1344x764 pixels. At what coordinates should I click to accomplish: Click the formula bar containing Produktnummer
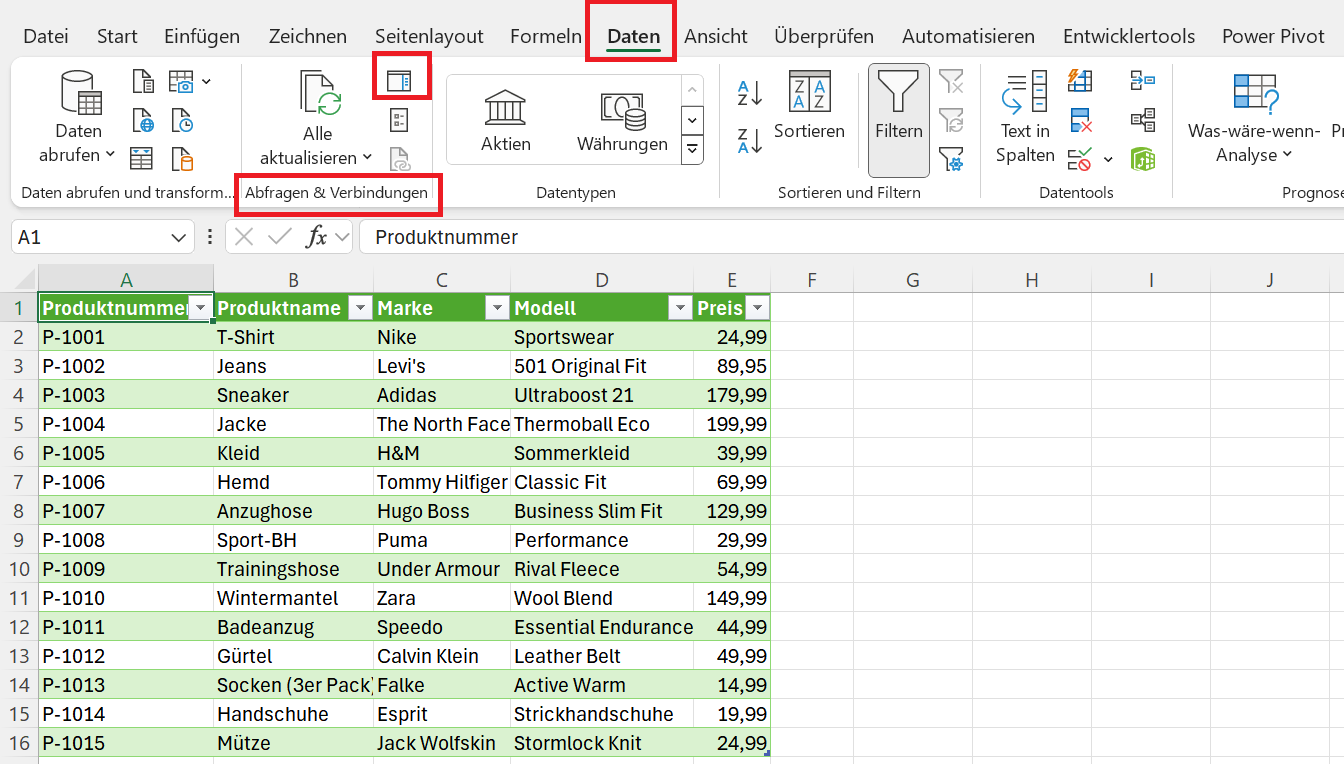[850, 237]
